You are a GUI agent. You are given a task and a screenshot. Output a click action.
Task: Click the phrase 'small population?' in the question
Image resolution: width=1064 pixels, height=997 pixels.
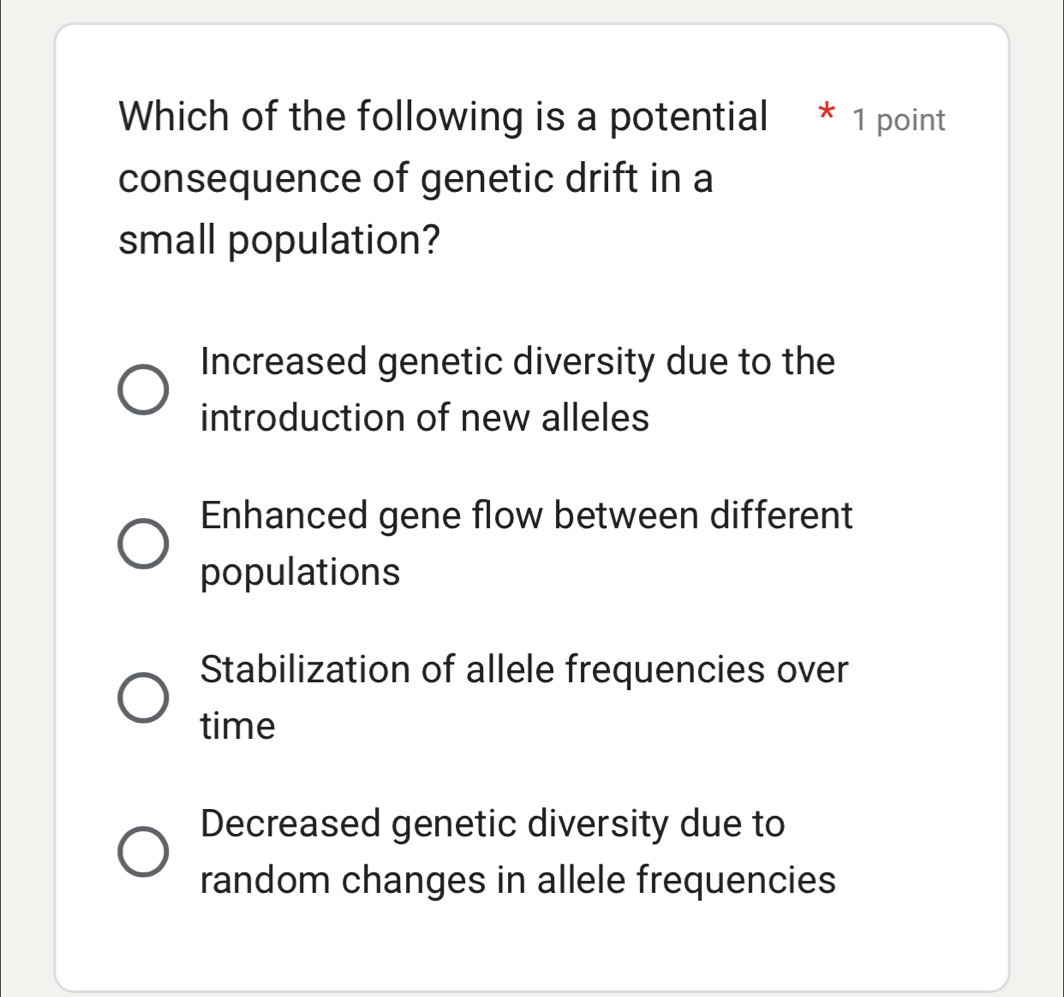278,240
